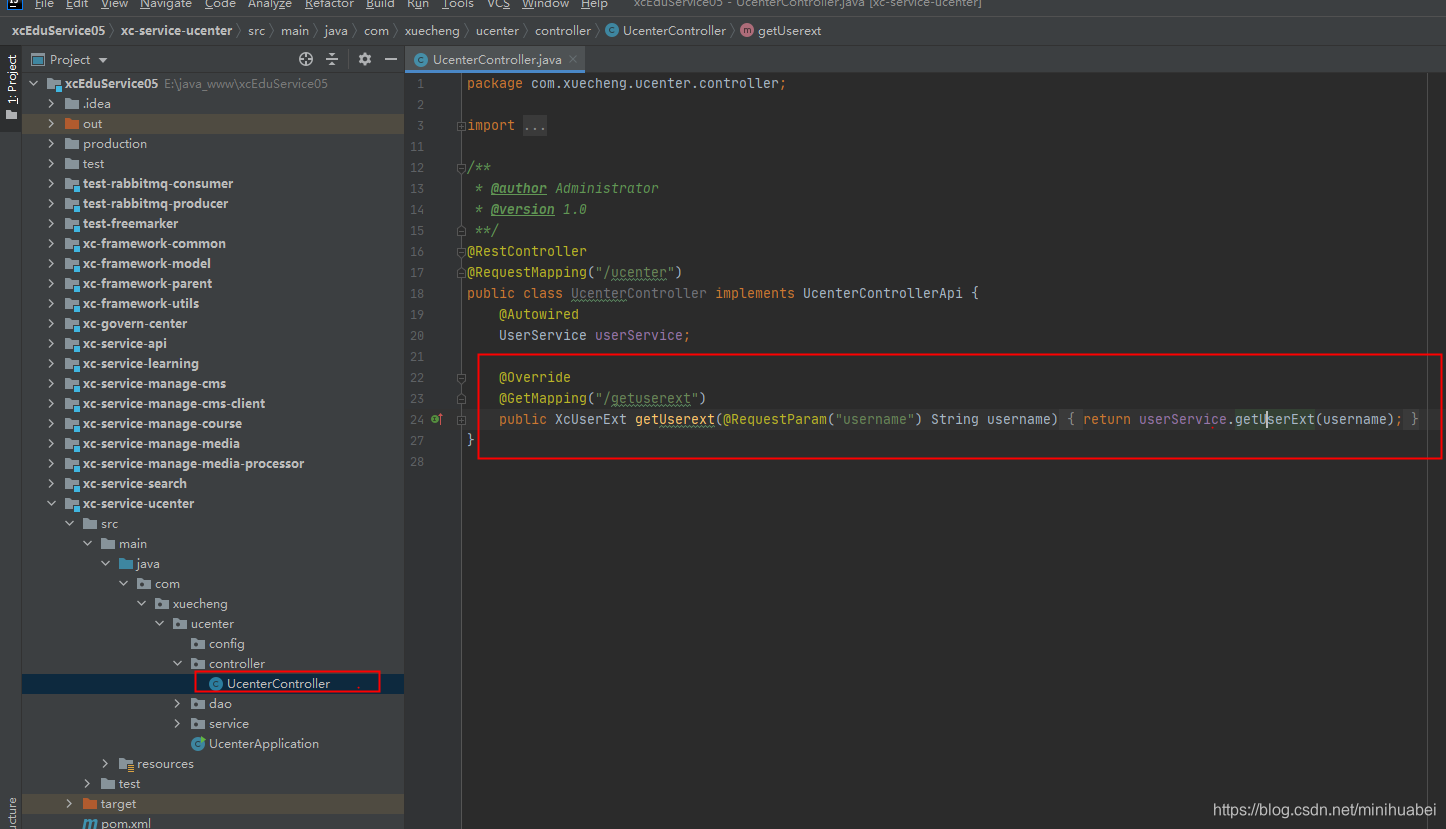Screen dimensions: 1446x829
Task: Select test-freemarker module
Action: (130, 224)
